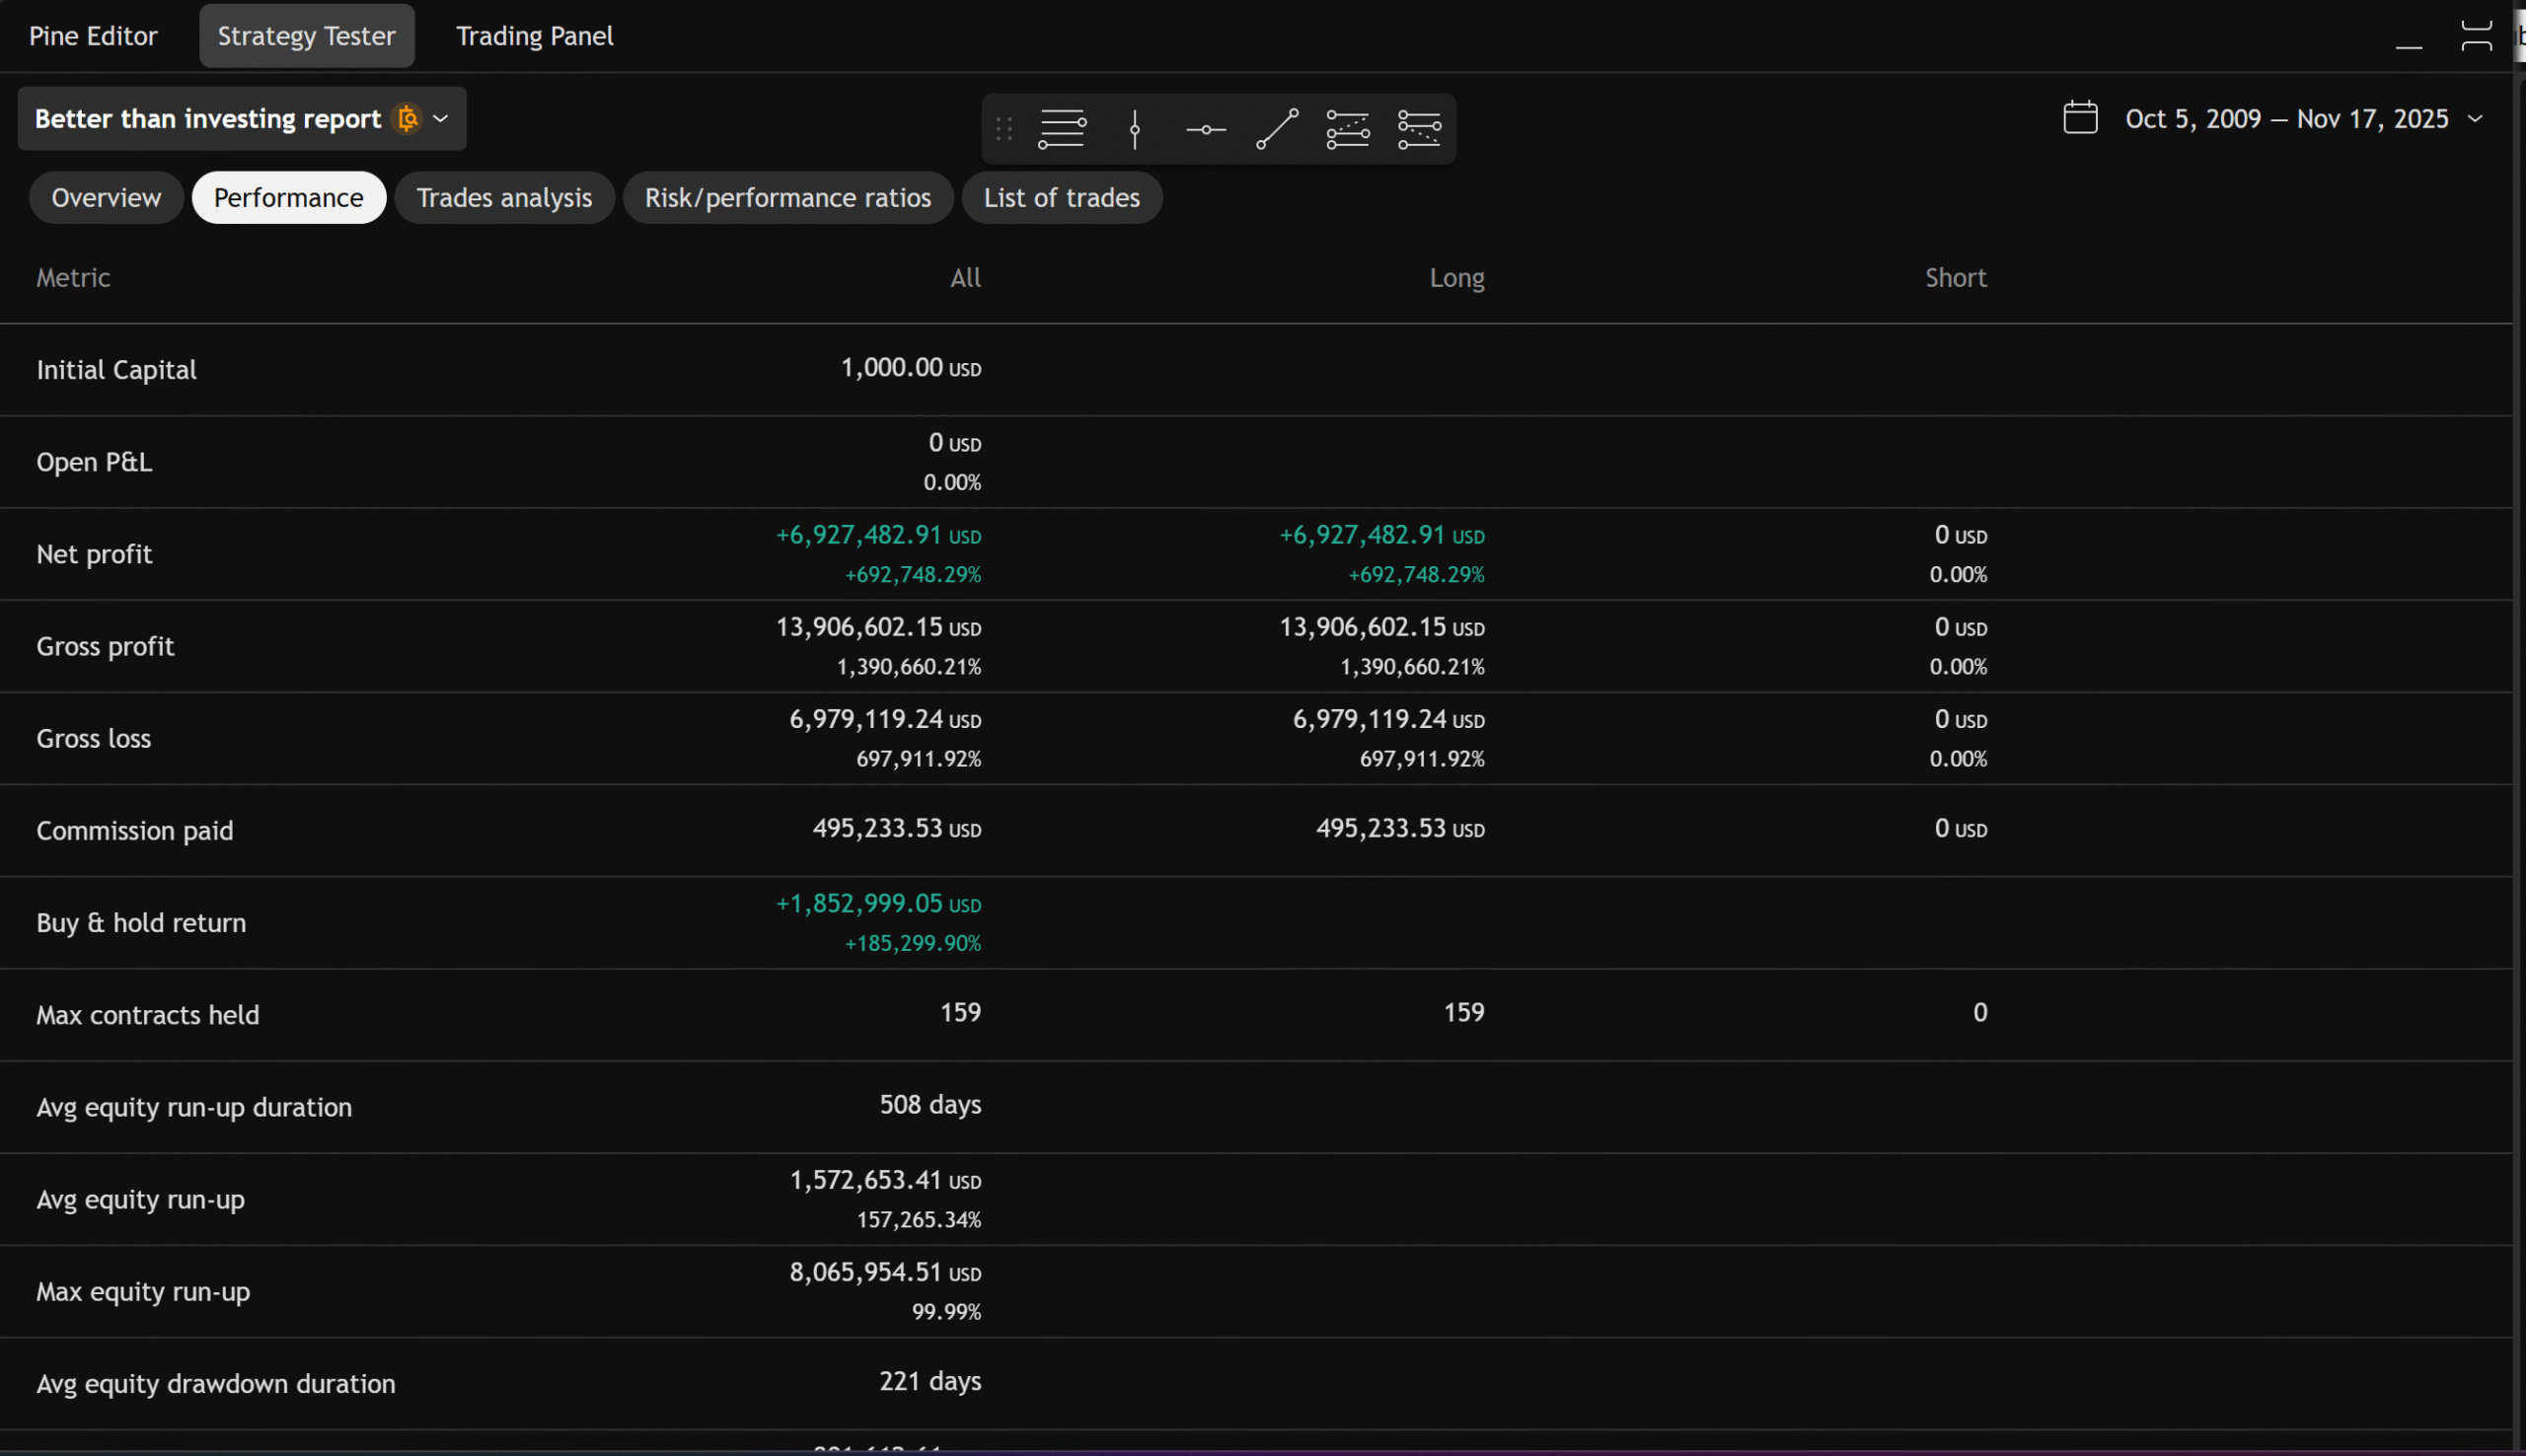2526x1456 pixels.
Task: Grab the floating toolbar drag handle
Action: click(1004, 129)
